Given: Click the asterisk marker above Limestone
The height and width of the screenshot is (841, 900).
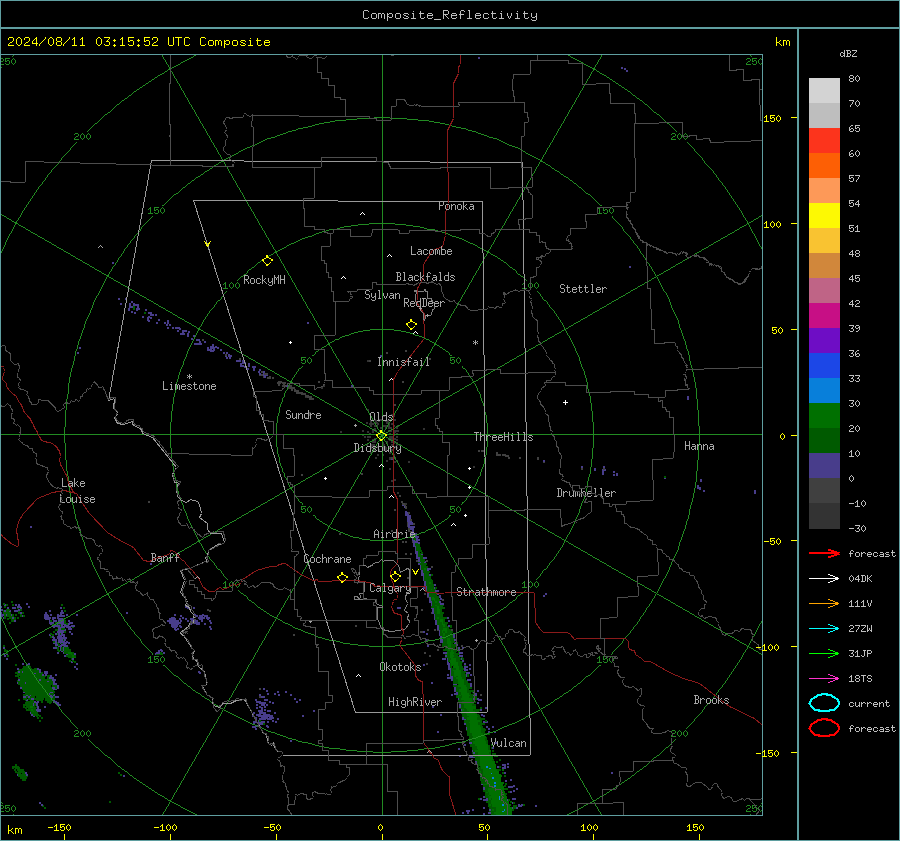Looking at the screenshot, I should point(189,377).
